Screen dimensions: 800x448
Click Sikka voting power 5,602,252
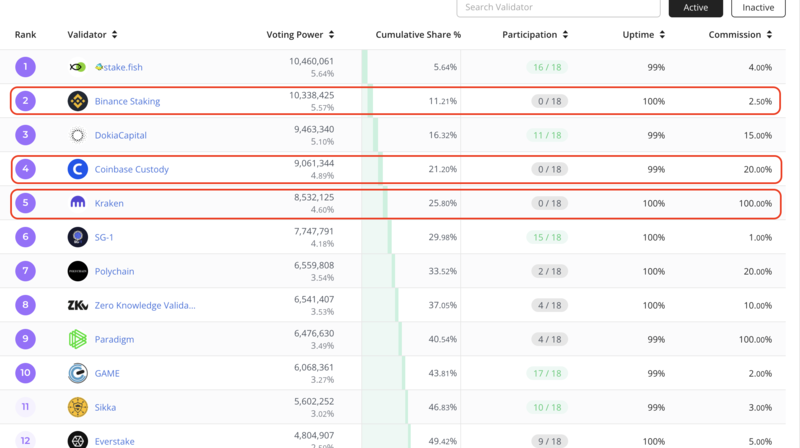click(314, 402)
